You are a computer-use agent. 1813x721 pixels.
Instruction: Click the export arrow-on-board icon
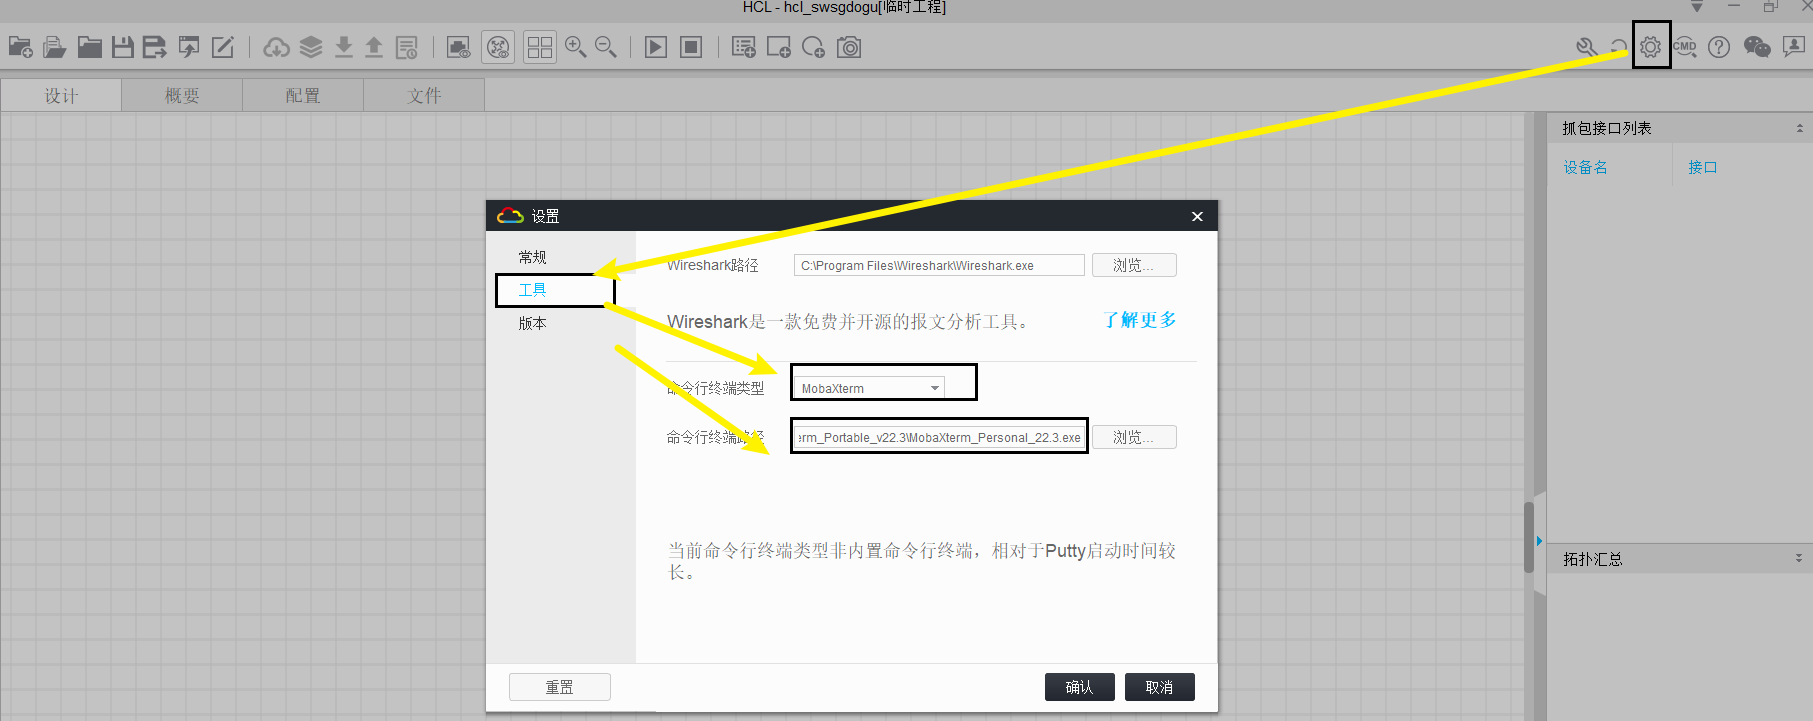click(x=188, y=47)
